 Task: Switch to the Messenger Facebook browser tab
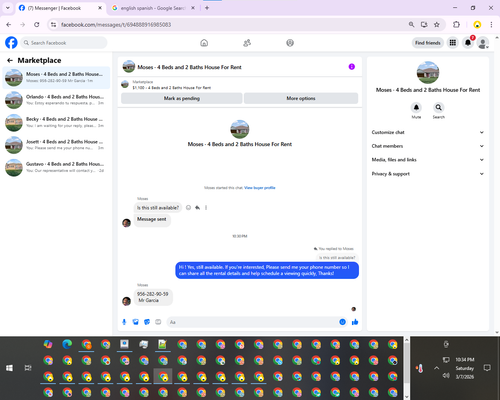60,8
